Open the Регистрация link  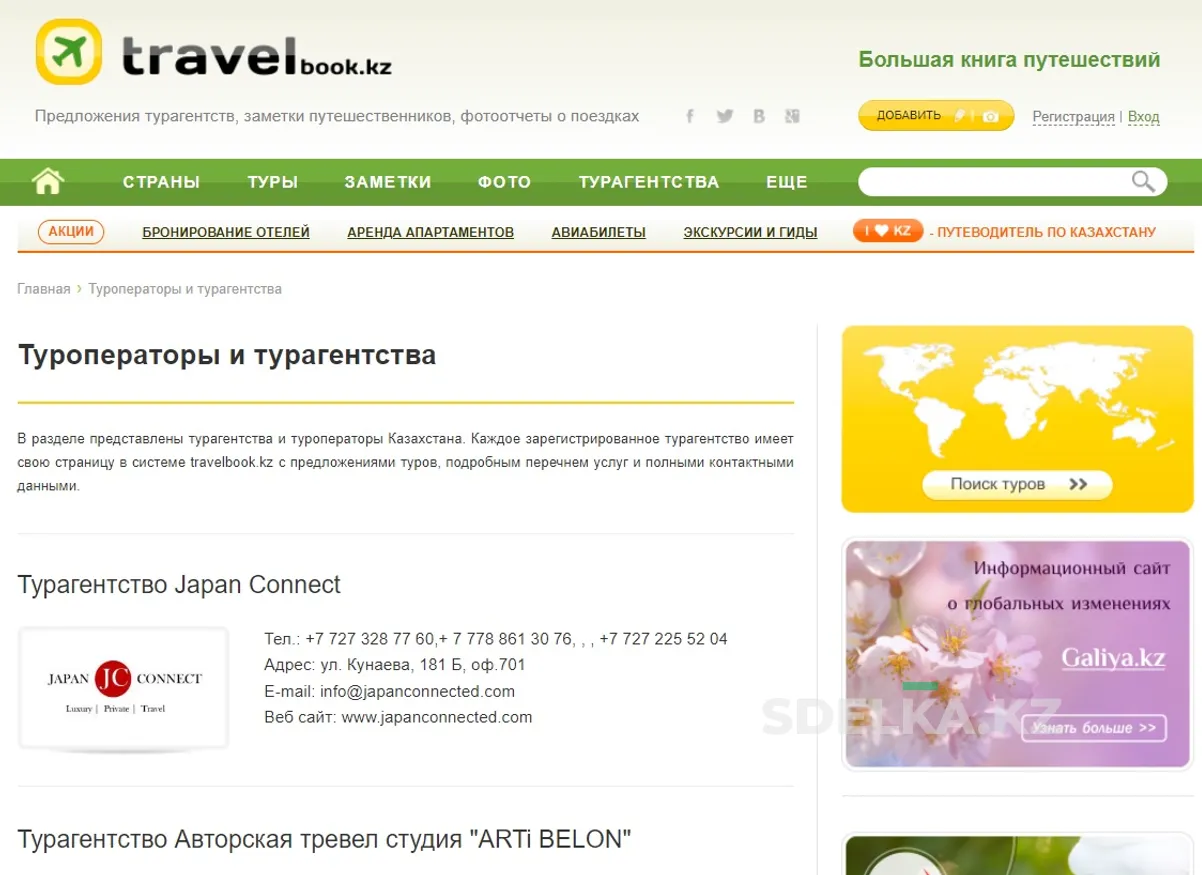pyautogui.click(x=1073, y=117)
